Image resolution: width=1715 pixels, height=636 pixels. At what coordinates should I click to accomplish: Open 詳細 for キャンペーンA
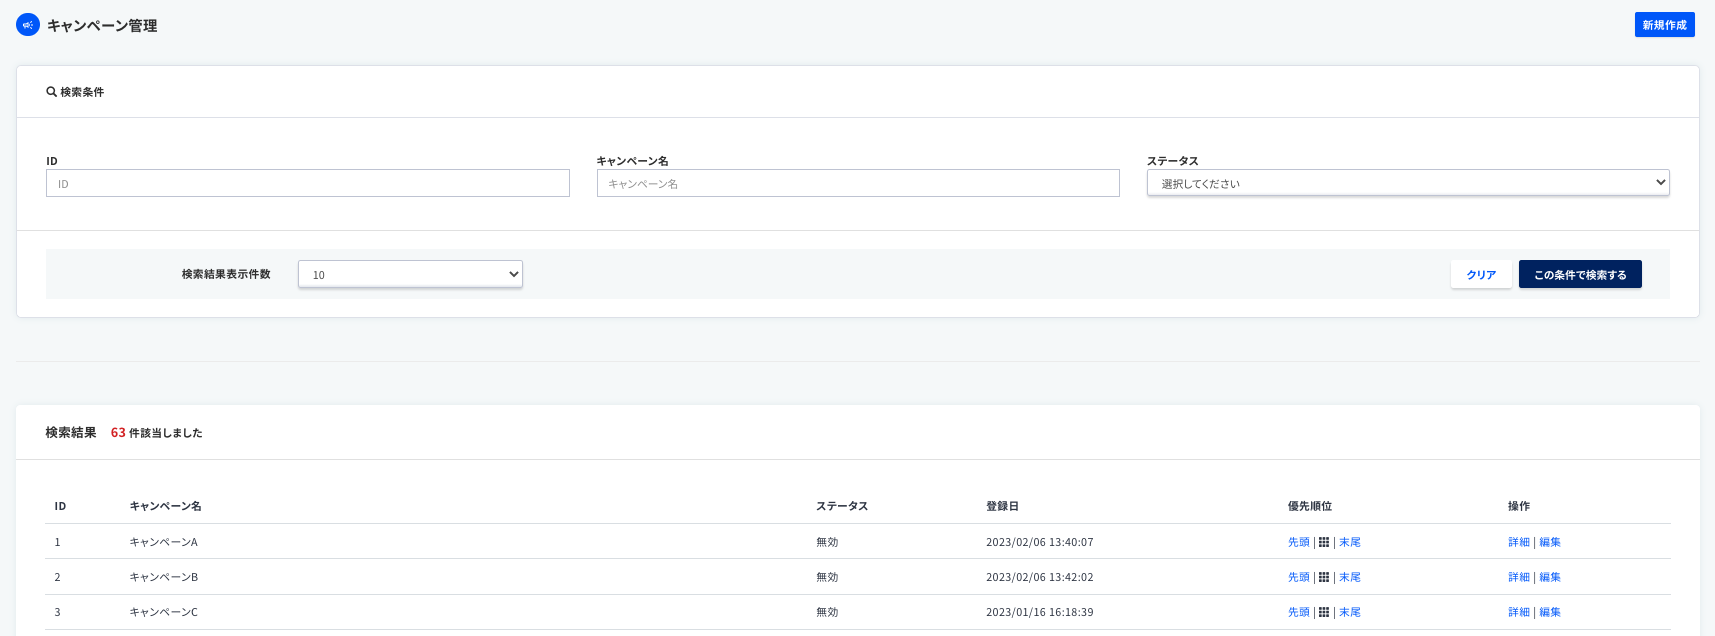click(x=1519, y=542)
